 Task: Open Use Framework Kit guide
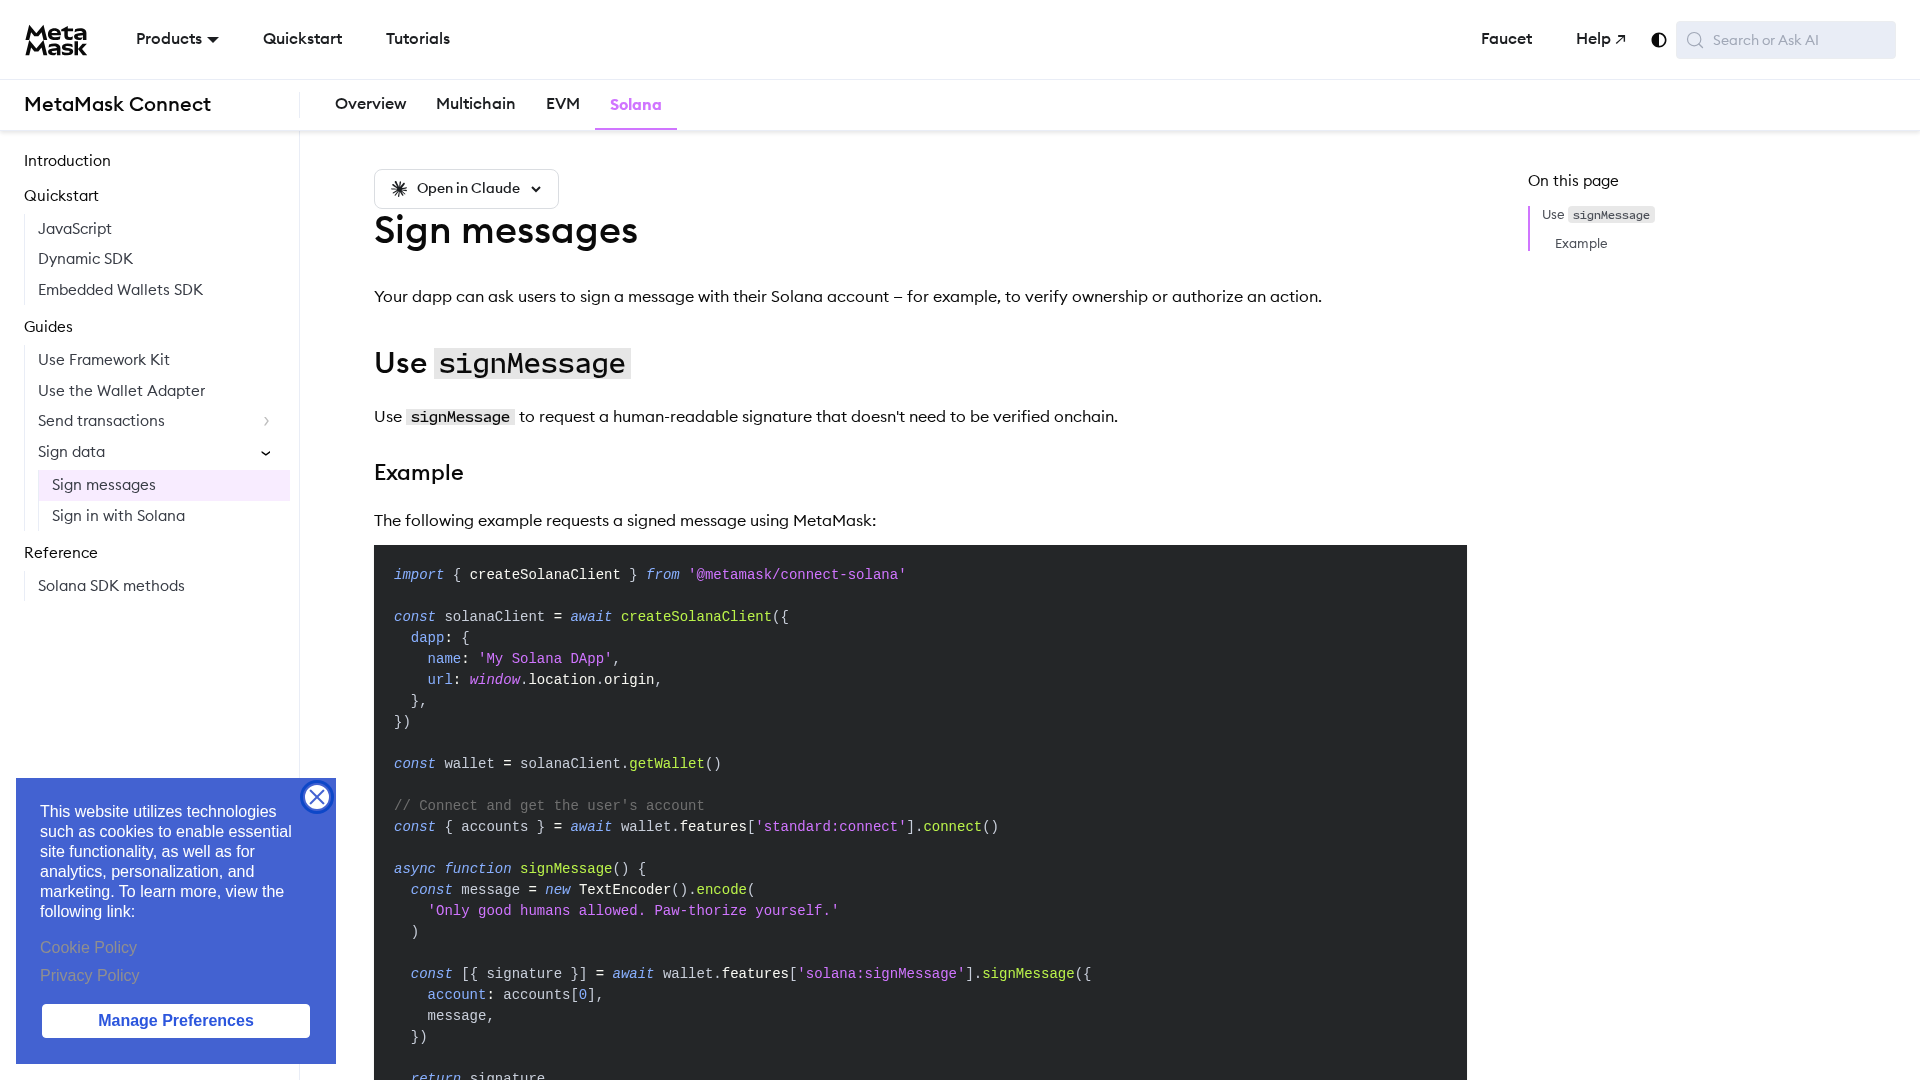(104, 360)
